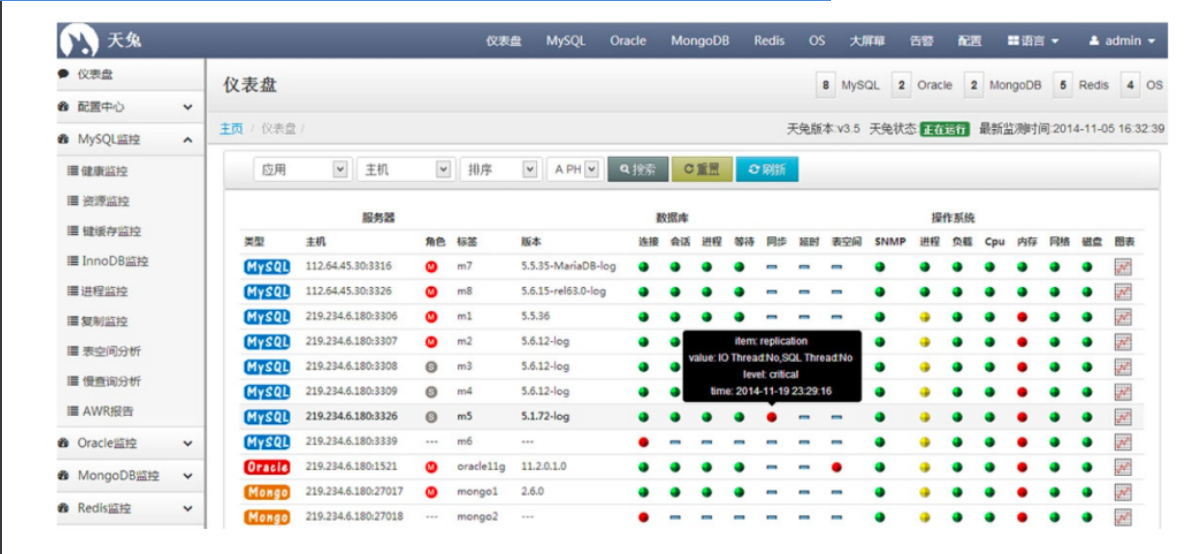
Task: Open 仪表盘 in top navigation
Action: coord(504,41)
